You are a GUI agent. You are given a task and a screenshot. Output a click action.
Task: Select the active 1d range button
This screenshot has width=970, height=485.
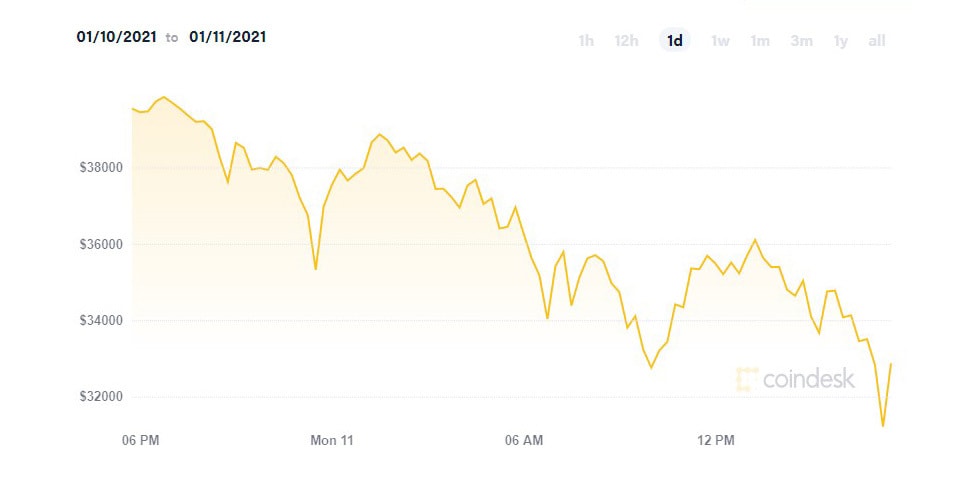click(675, 41)
